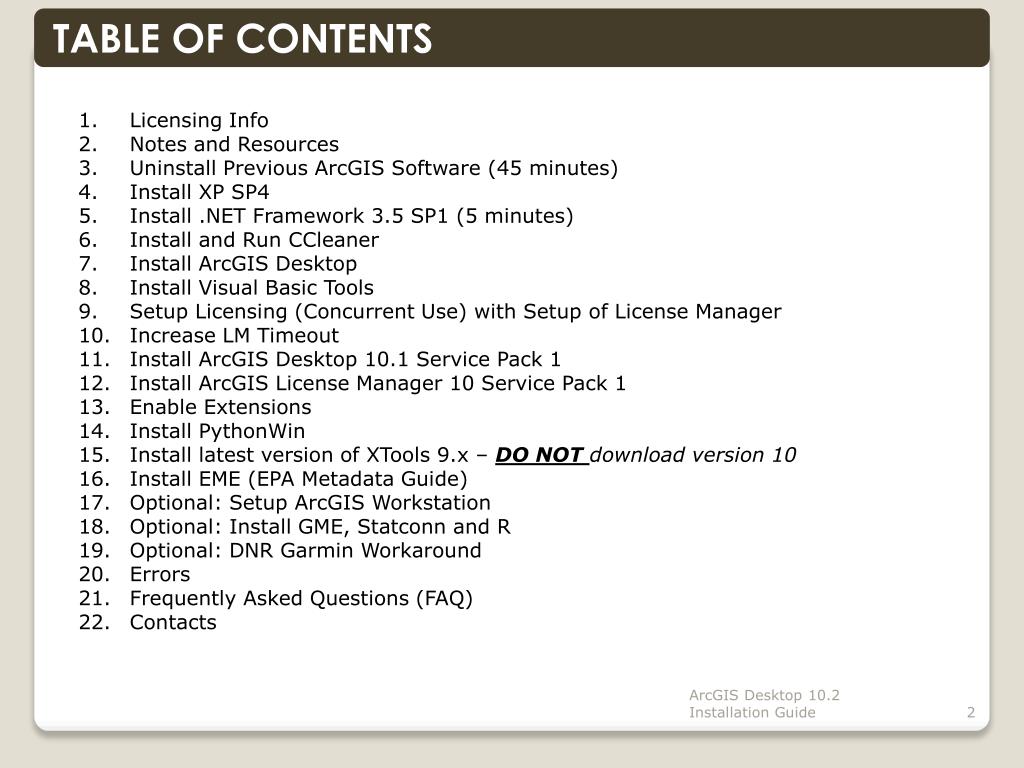
Task: Select 'Optional: DNR Garmin Workaround'
Action: [x=306, y=551]
